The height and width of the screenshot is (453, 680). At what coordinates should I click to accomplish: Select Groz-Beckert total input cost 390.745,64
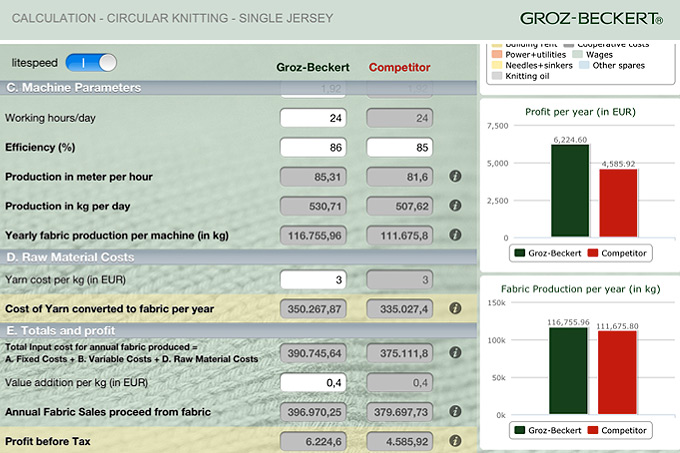click(x=313, y=353)
